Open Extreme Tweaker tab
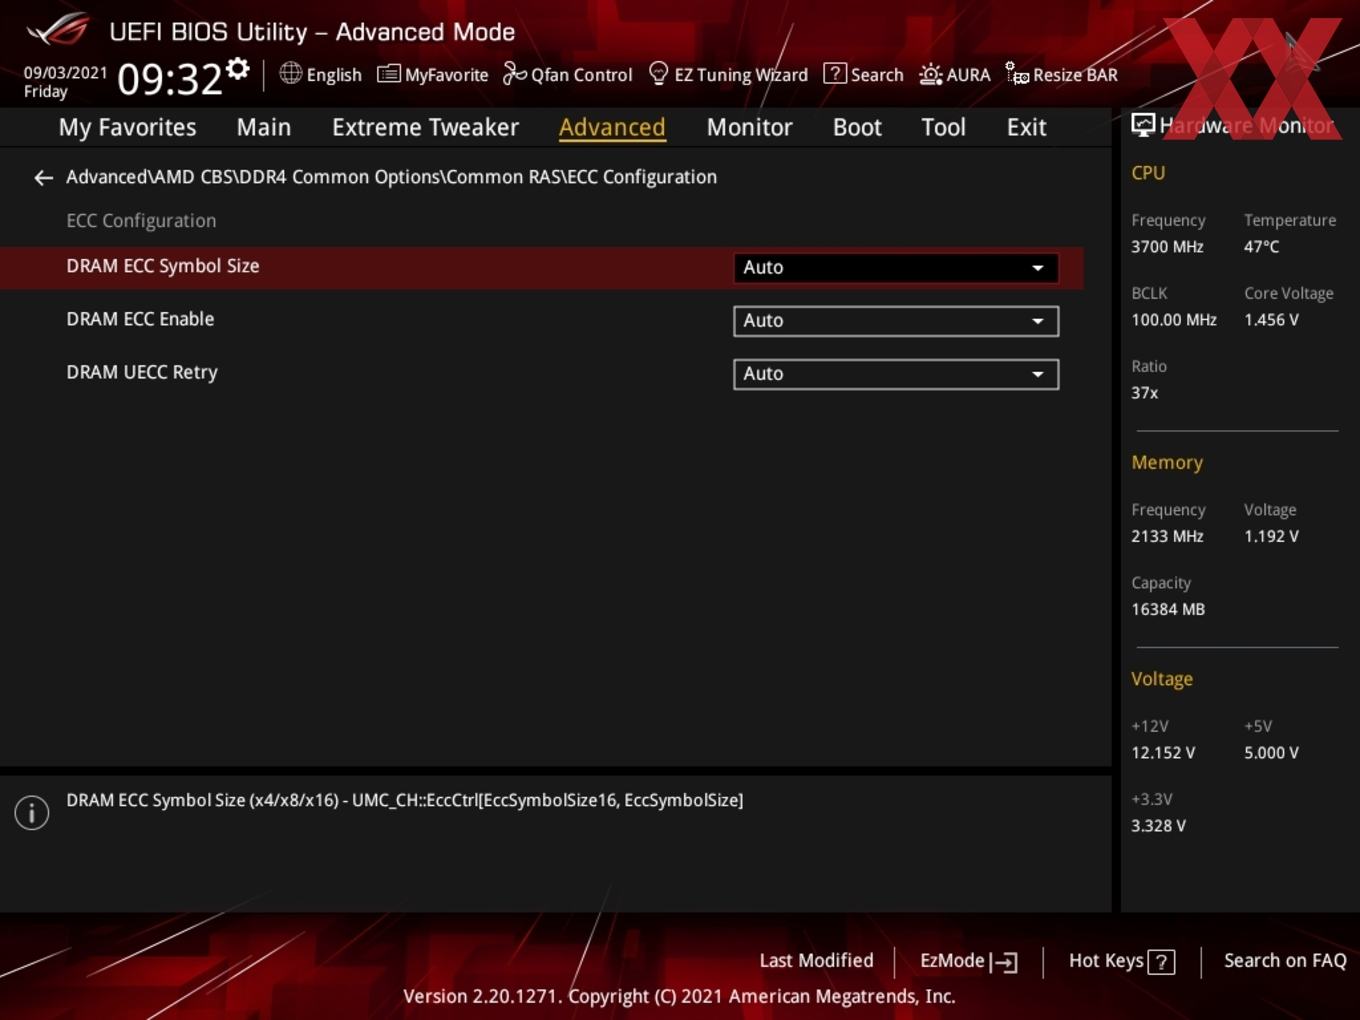Image resolution: width=1360 pixels, height=1020 pixels. [425, 127]
